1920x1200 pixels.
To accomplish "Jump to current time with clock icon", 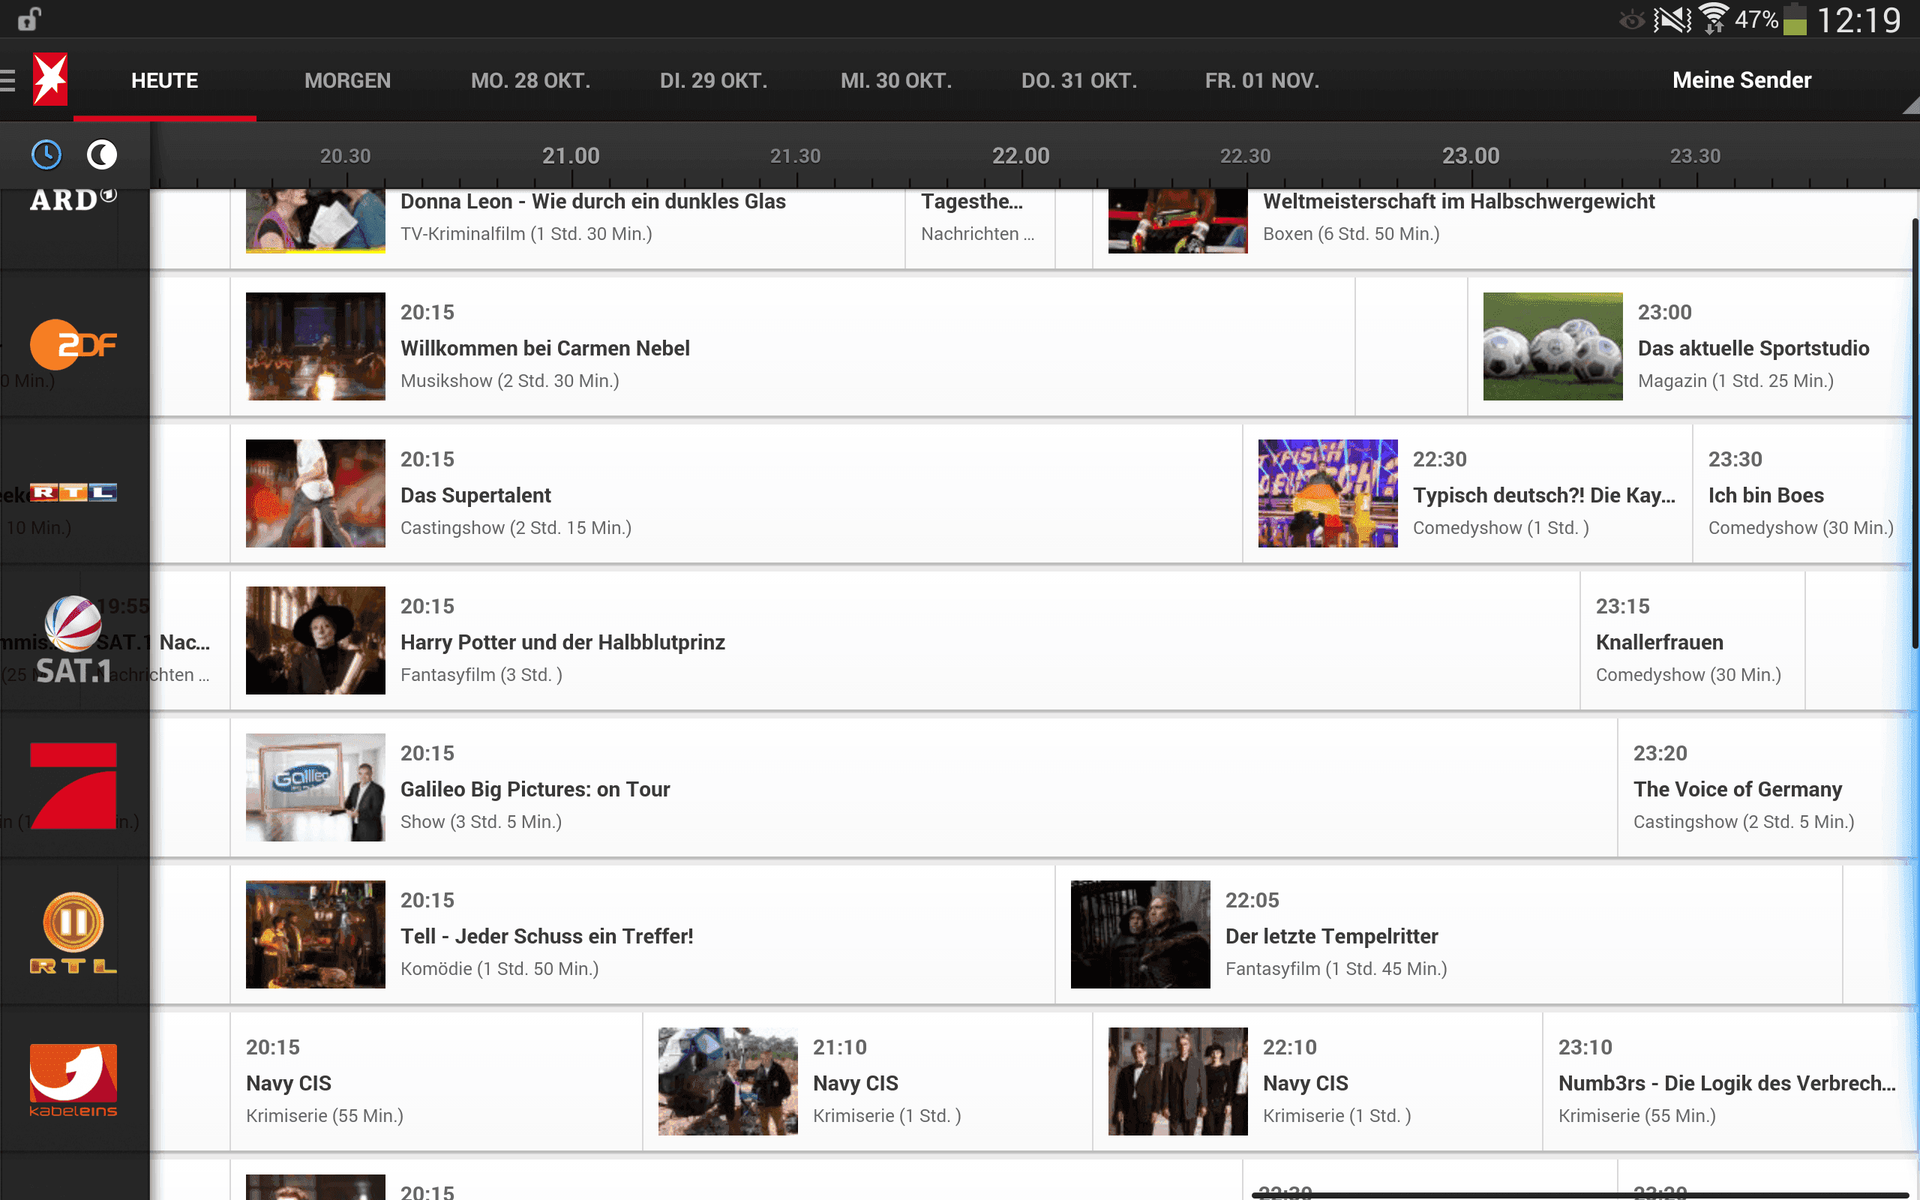I will (46, 155).
